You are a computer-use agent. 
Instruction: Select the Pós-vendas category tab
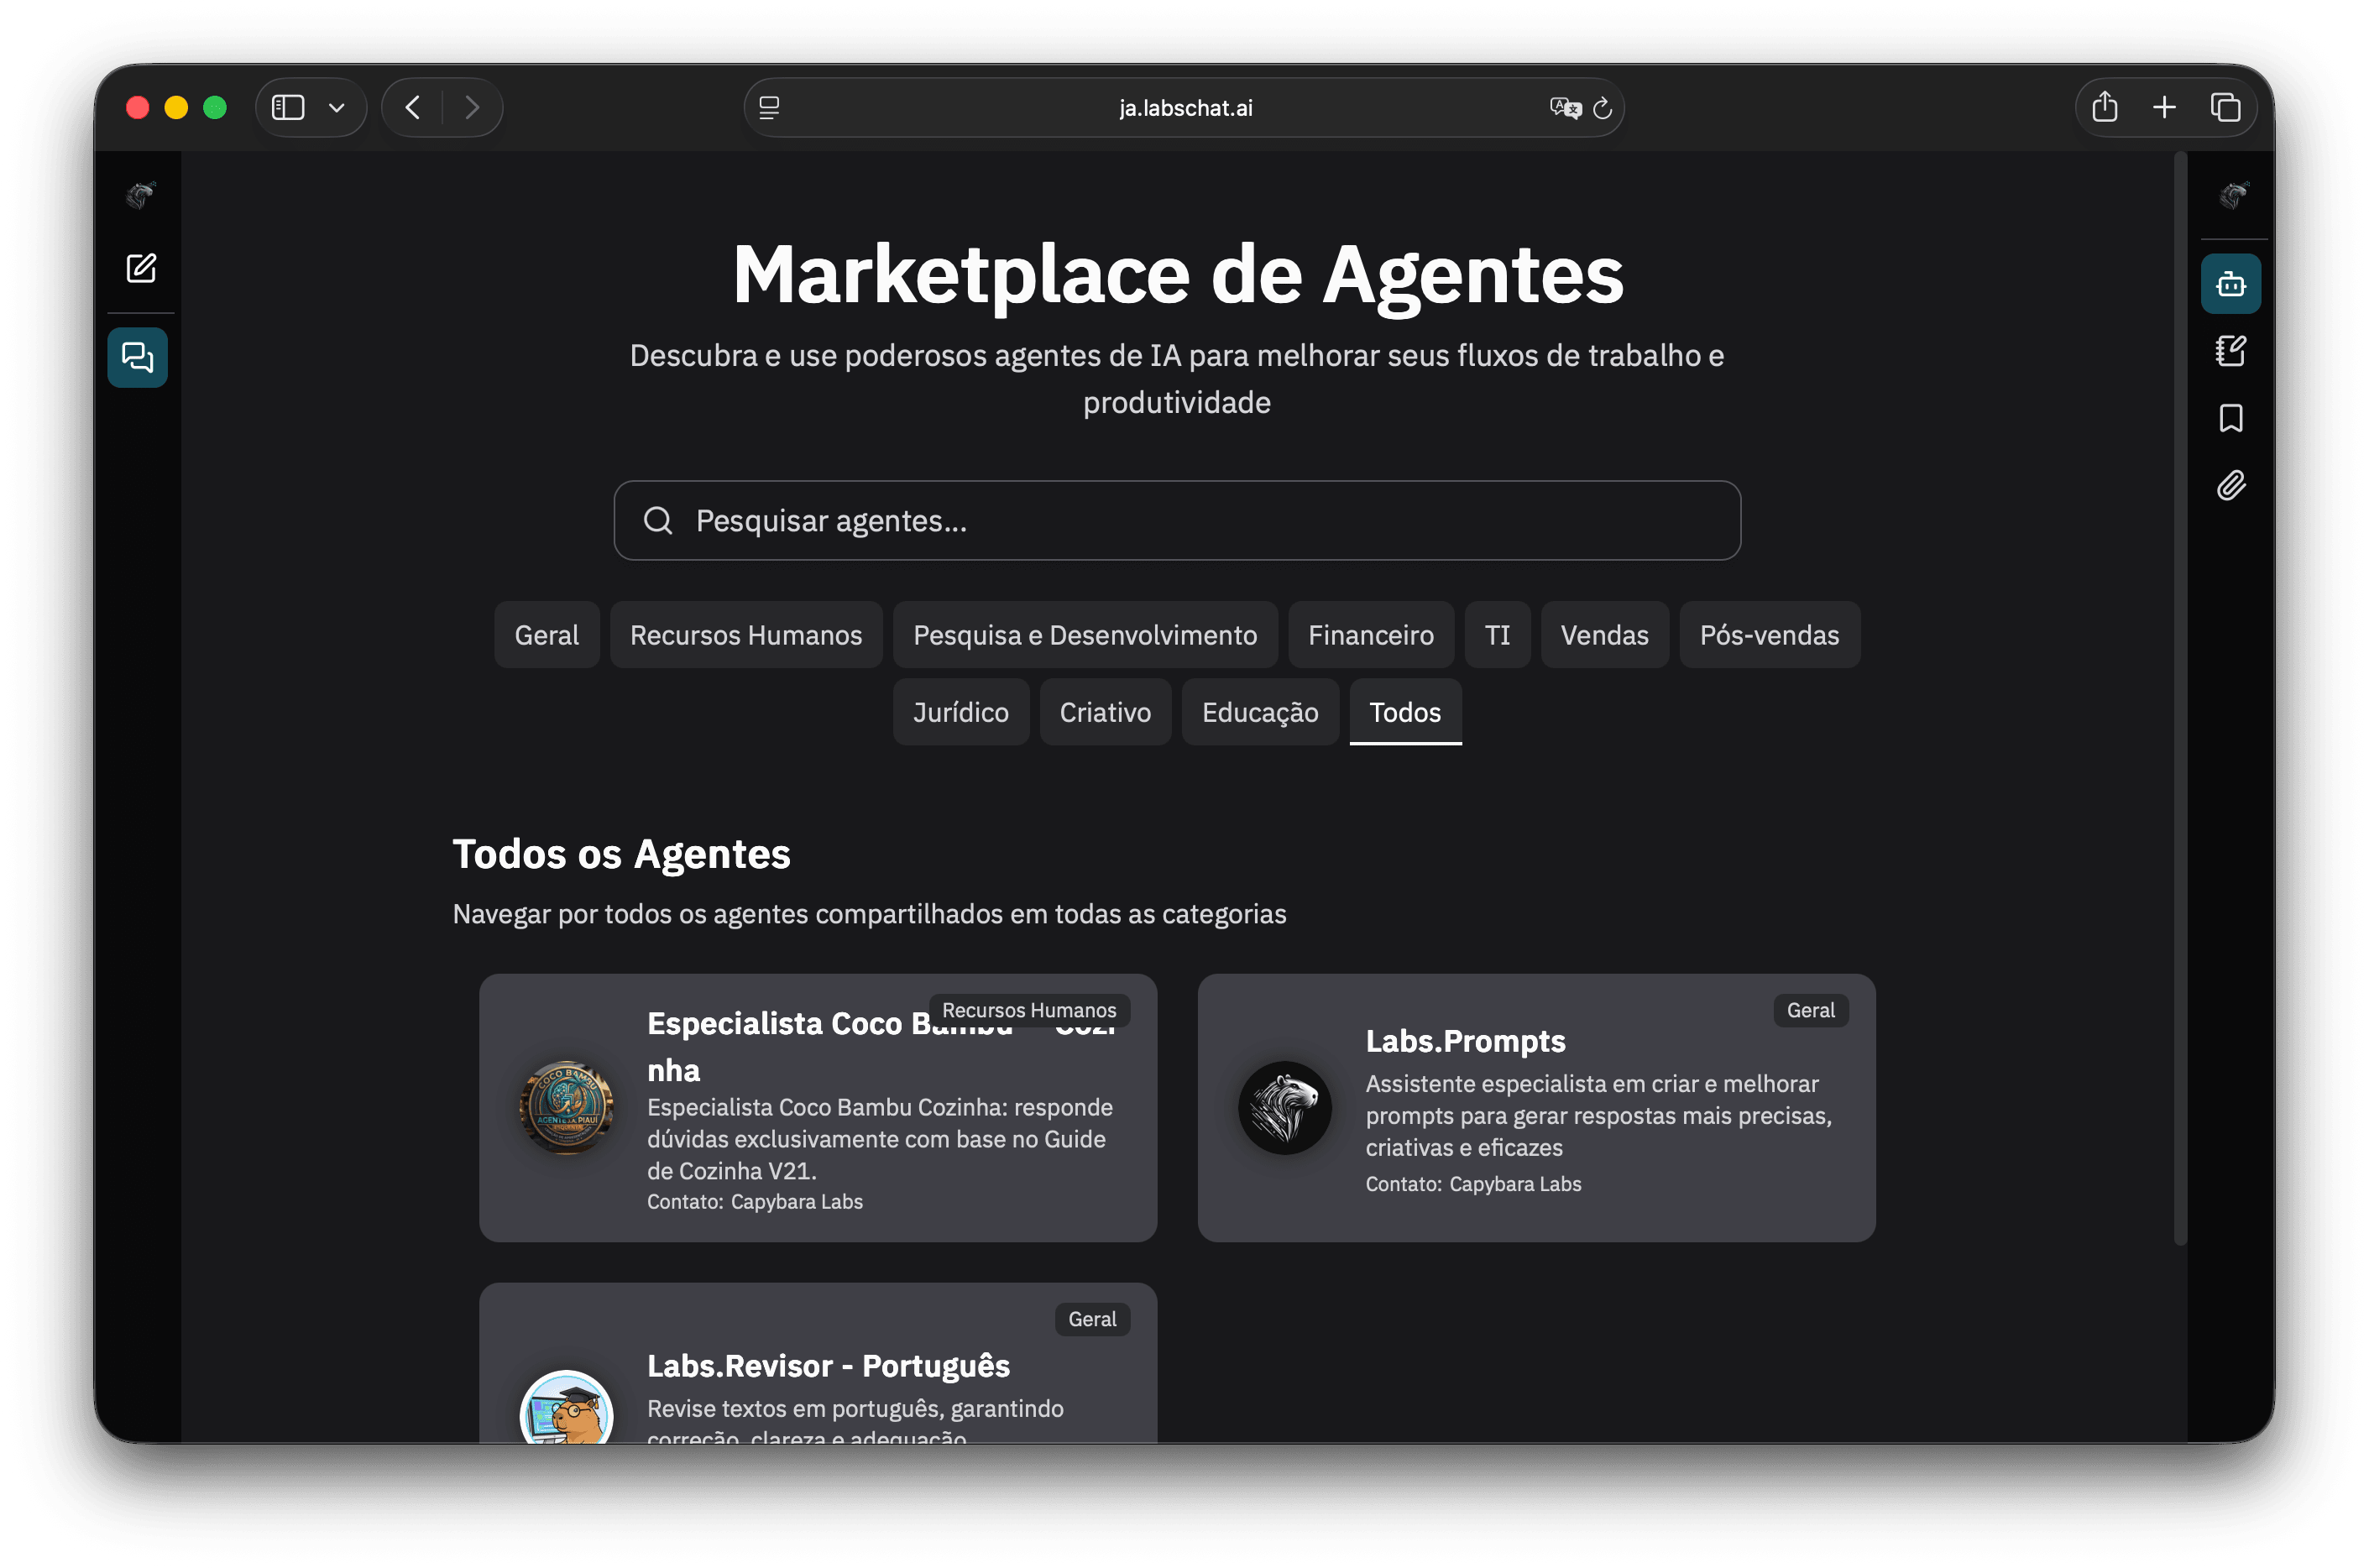pos(1769,635)
